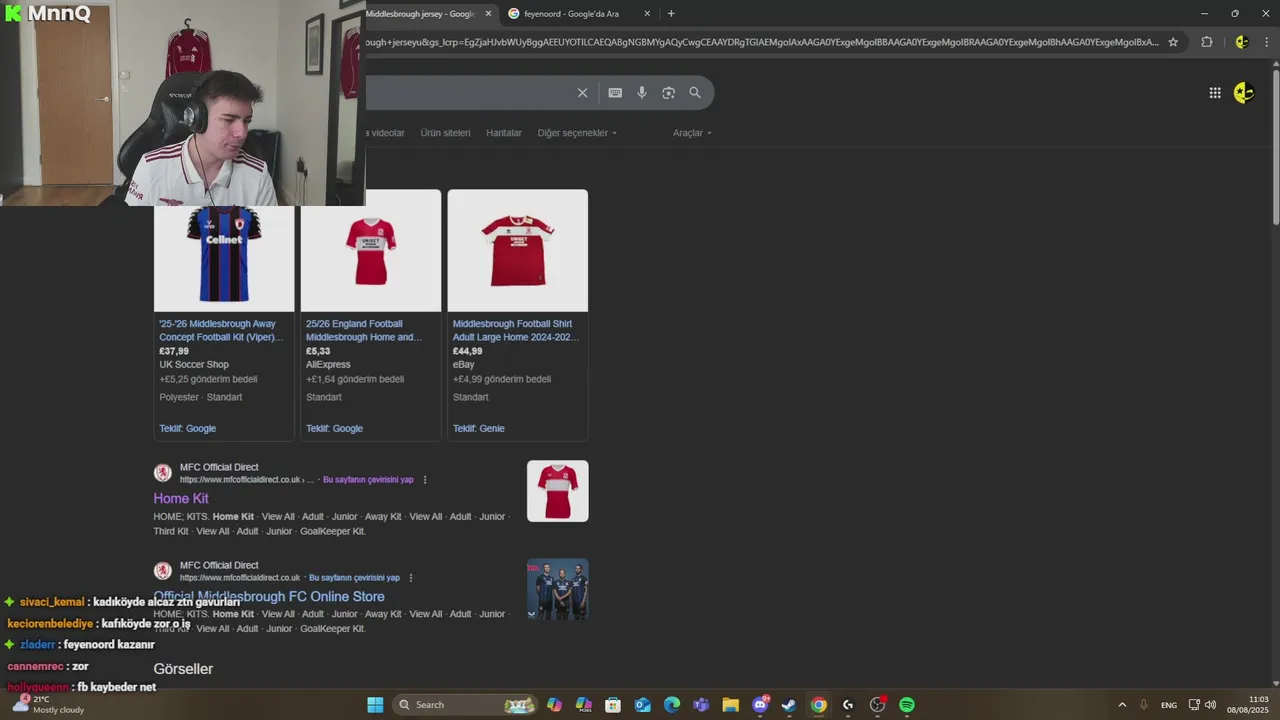
Task: Open the AliExpress red jersey product image
Action: [371, 251]
